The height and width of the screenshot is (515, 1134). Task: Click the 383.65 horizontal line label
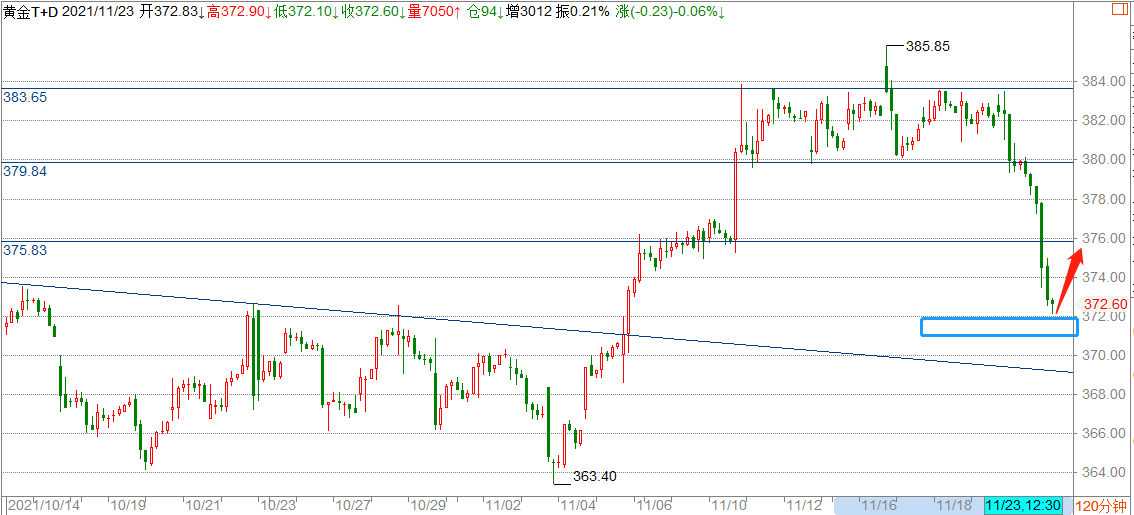(x=25, y=97)
